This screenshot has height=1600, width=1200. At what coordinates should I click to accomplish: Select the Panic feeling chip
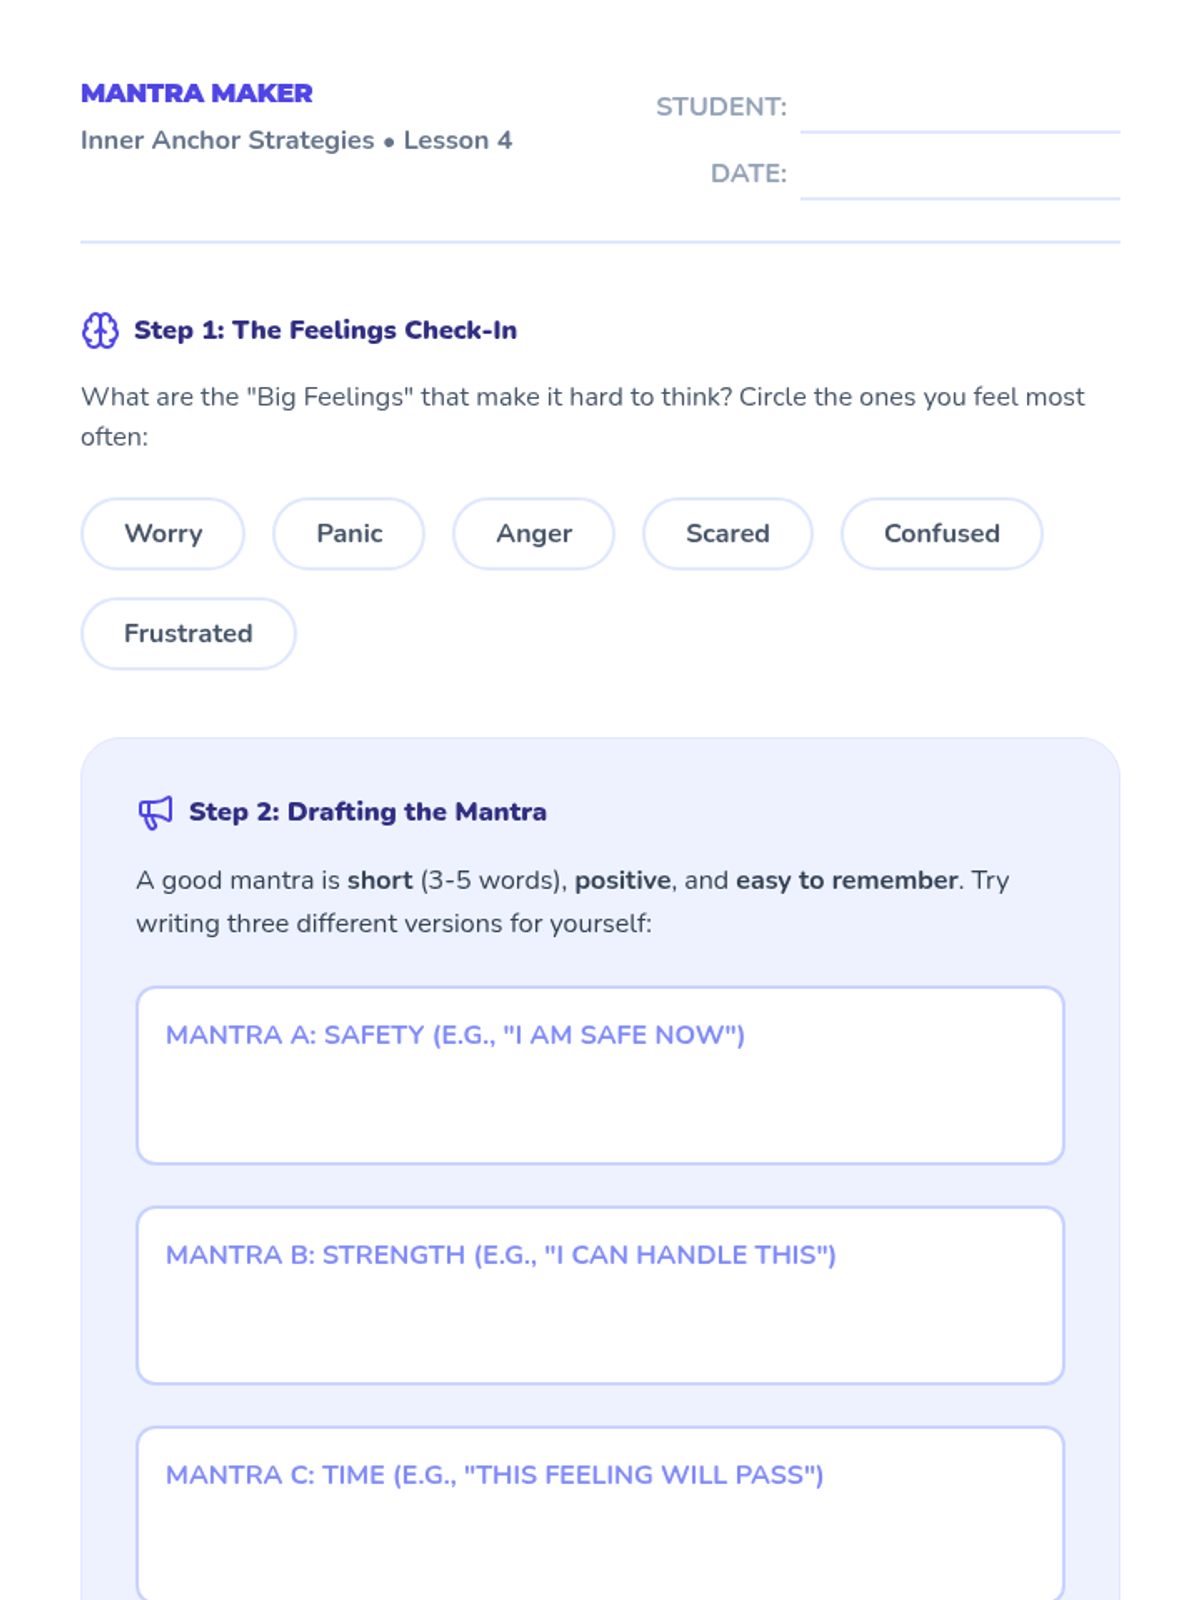point(349,534)
